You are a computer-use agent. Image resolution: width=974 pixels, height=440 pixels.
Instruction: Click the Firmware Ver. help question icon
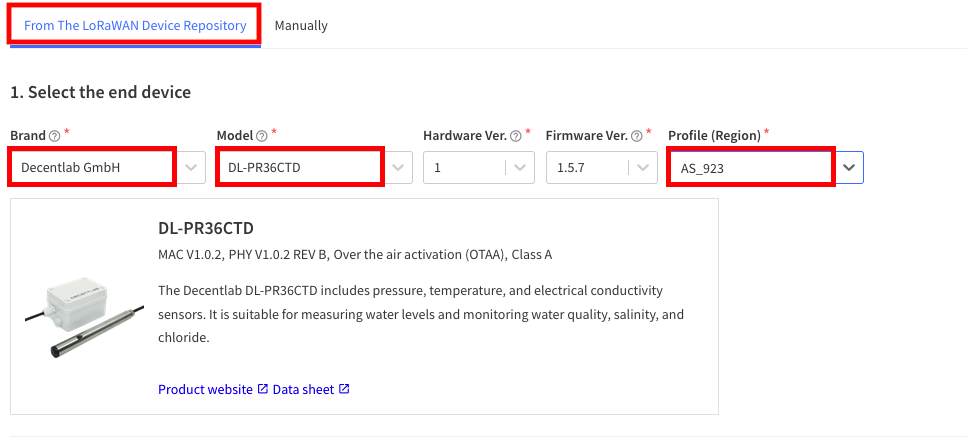click(636, 135)
